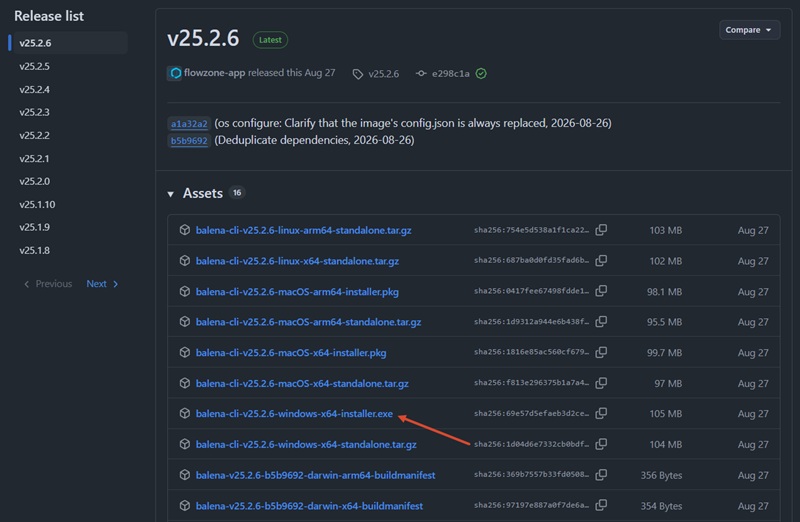Click the flowzone-app avatar icon
Viewport: 800px width, 522px height.
coord(175,73)
